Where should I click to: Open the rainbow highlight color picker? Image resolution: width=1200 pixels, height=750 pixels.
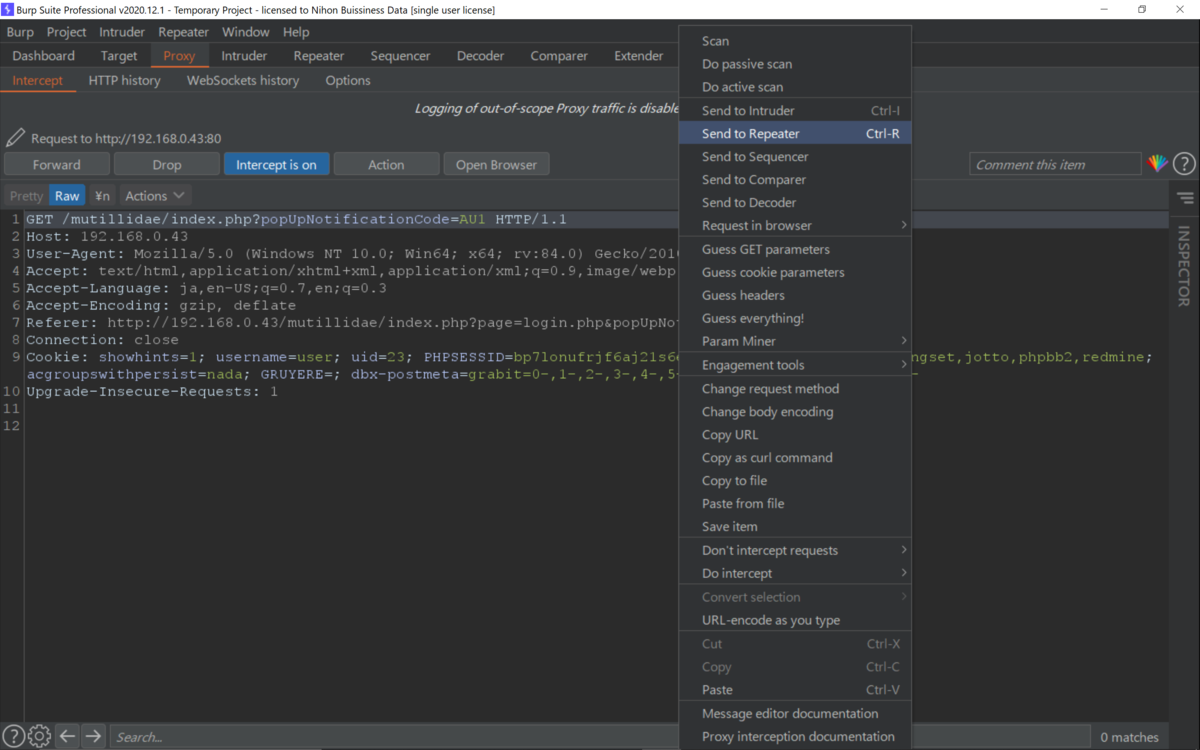(x=1157, y=164)
